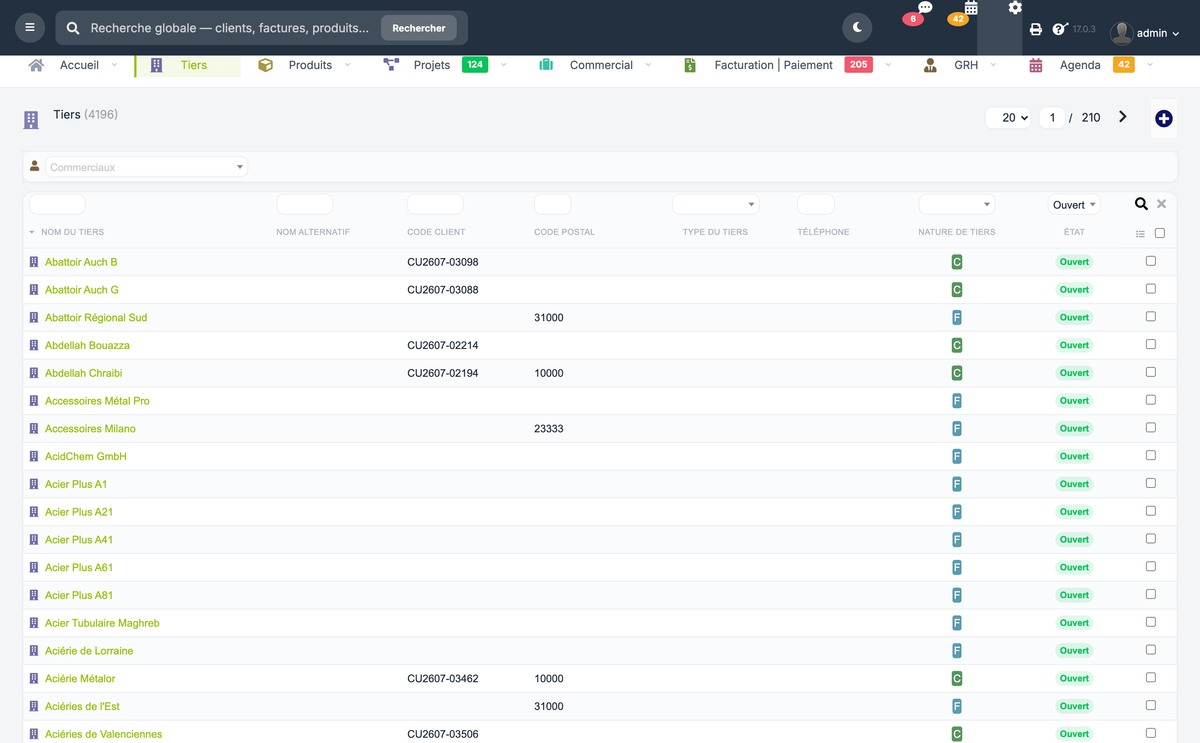Sort by Nom du tiers column header
The width and height of the screenshot is (1200, 743).
click(x=72, y=232)
